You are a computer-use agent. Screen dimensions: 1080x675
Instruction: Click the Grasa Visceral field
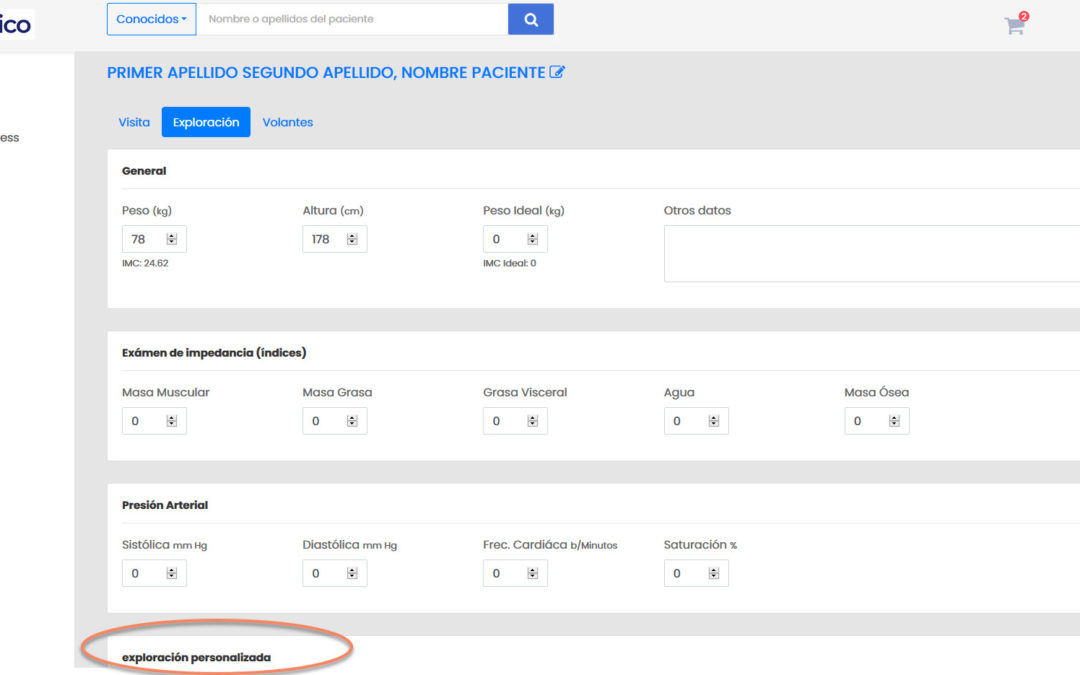515,421
